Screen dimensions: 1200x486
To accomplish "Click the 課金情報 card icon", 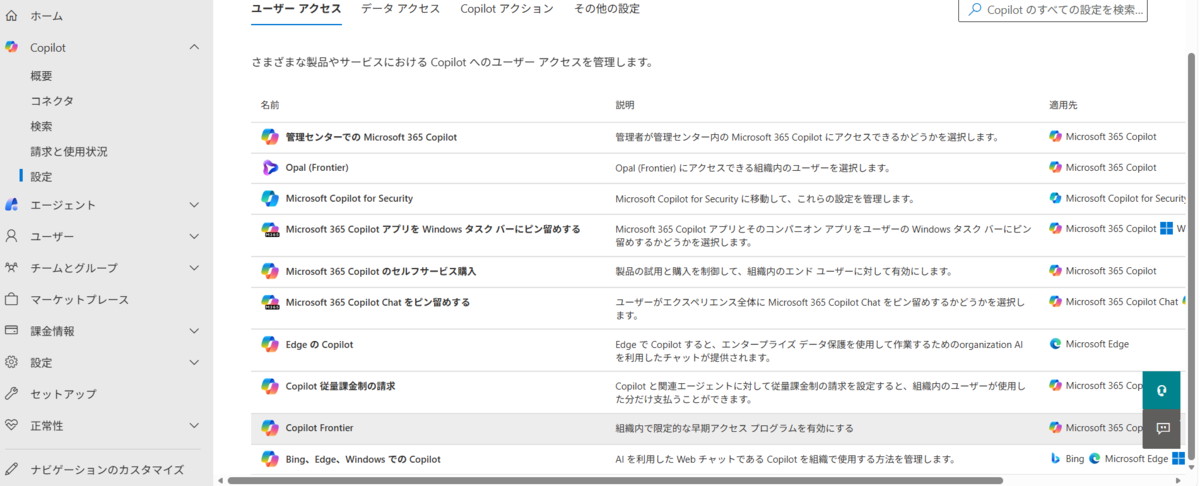I will coord(12,331).
